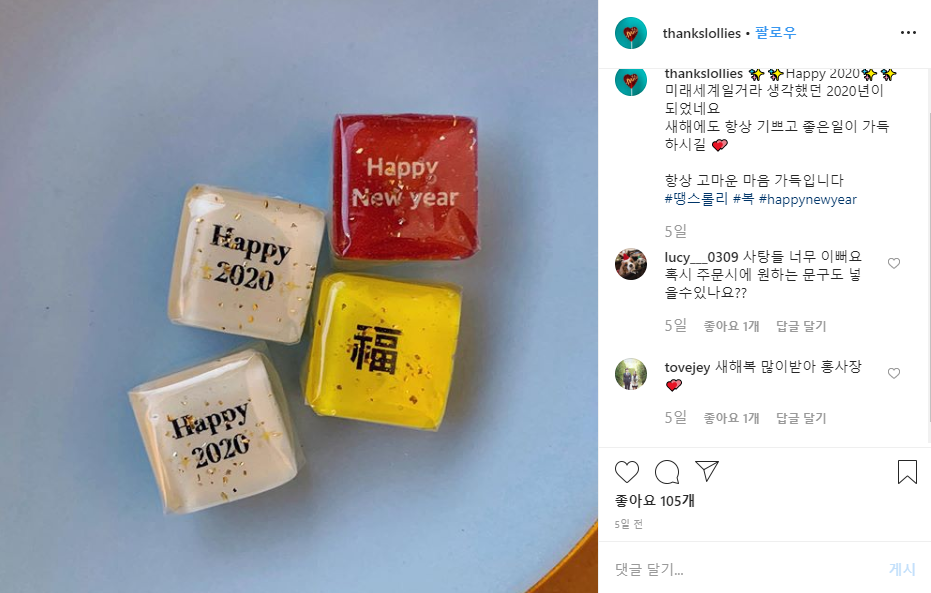931x593 pixels.
Task: Open tovejey profile picture
Action: [x=631, y=374]
